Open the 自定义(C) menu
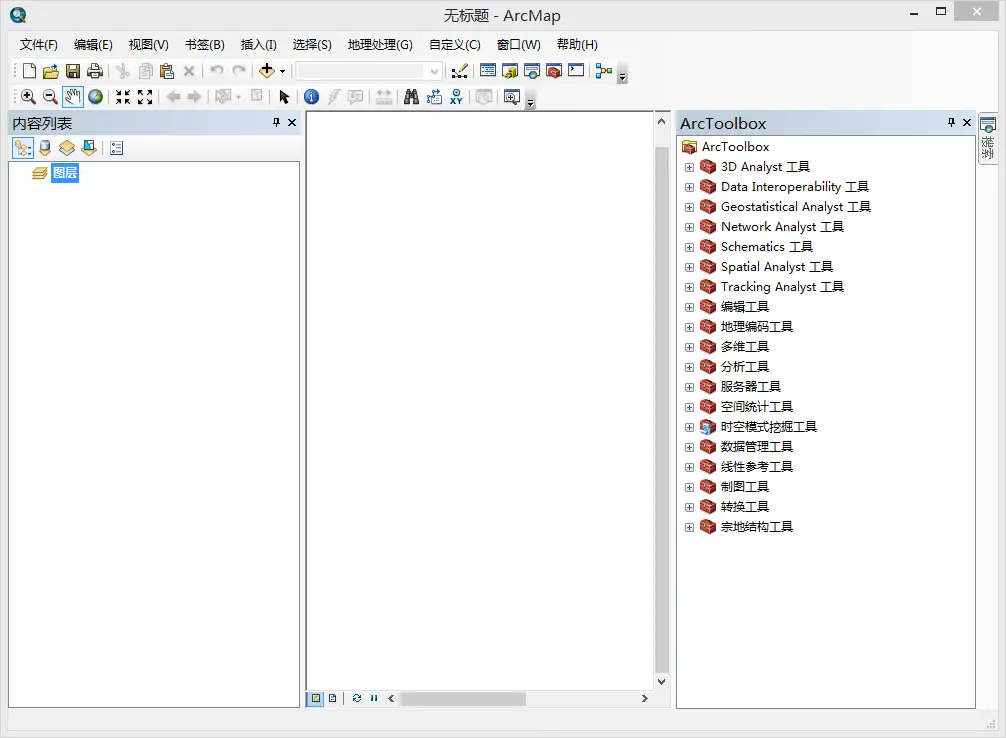The width and height of the screenshot is (1006, 738). pyautogui.click(x=455, y=44)
